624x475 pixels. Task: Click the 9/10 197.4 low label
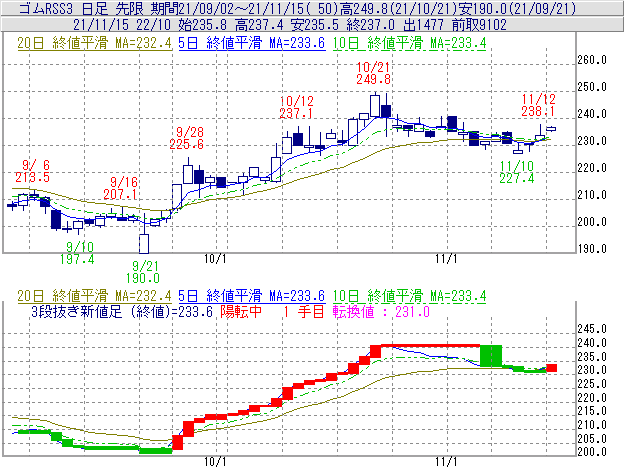[77, 253]
